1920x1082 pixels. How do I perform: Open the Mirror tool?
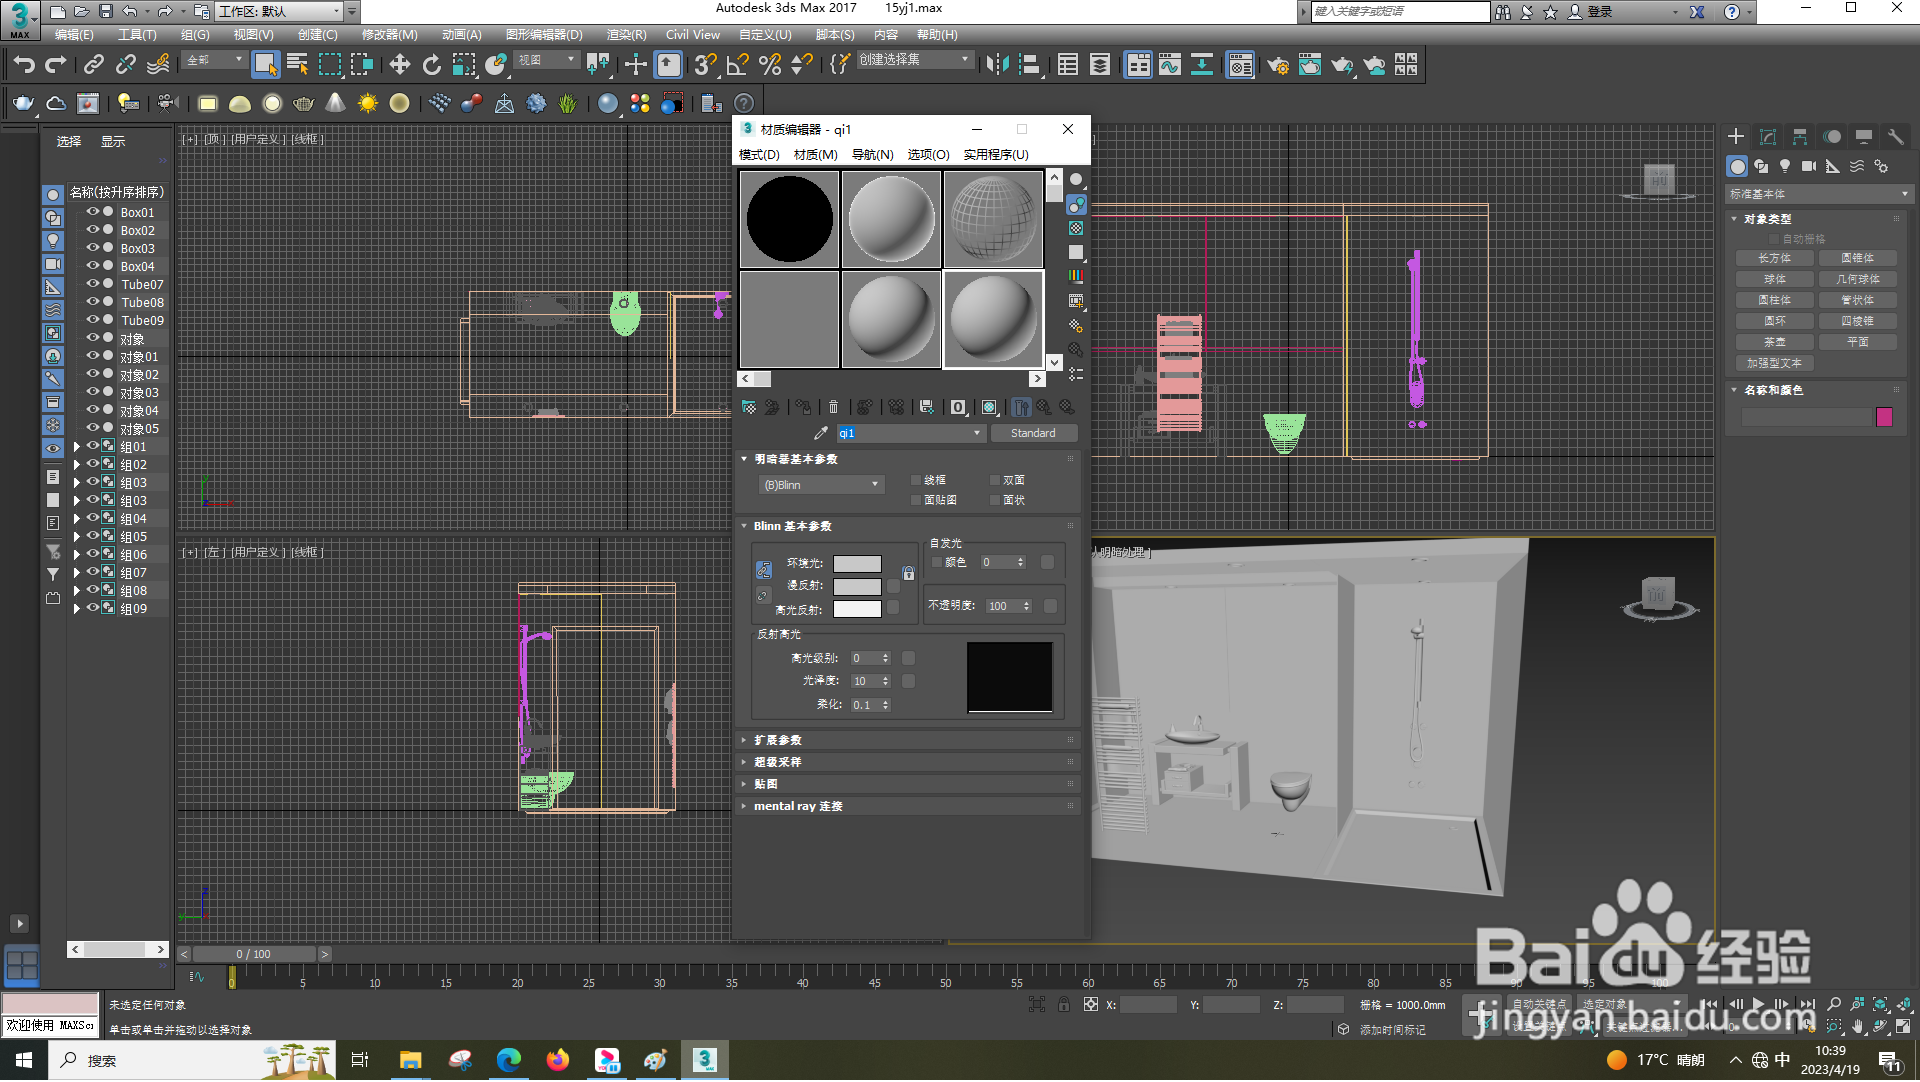tap(997, 65)
